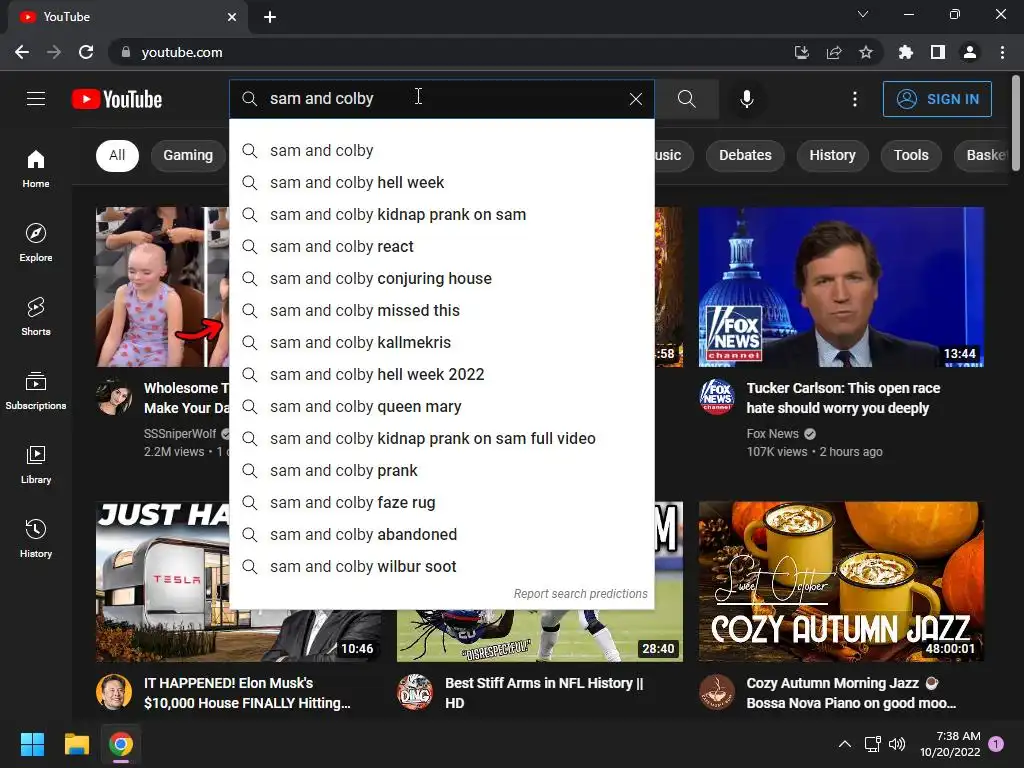Go back with browser back arrow

22,52
